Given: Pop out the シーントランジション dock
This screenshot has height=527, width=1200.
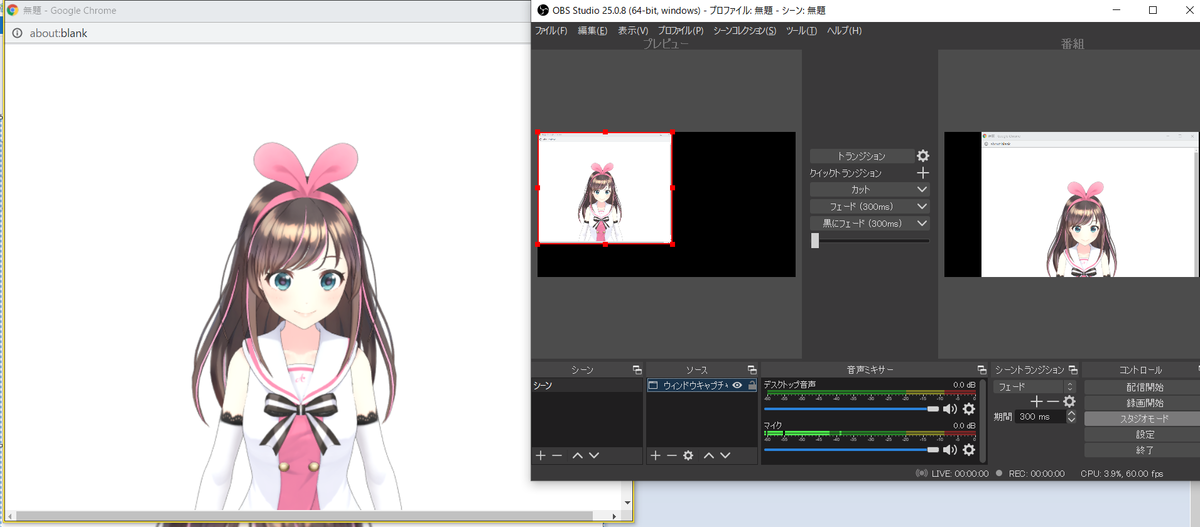Looking at the screenshot, I should coord(1073,370).
